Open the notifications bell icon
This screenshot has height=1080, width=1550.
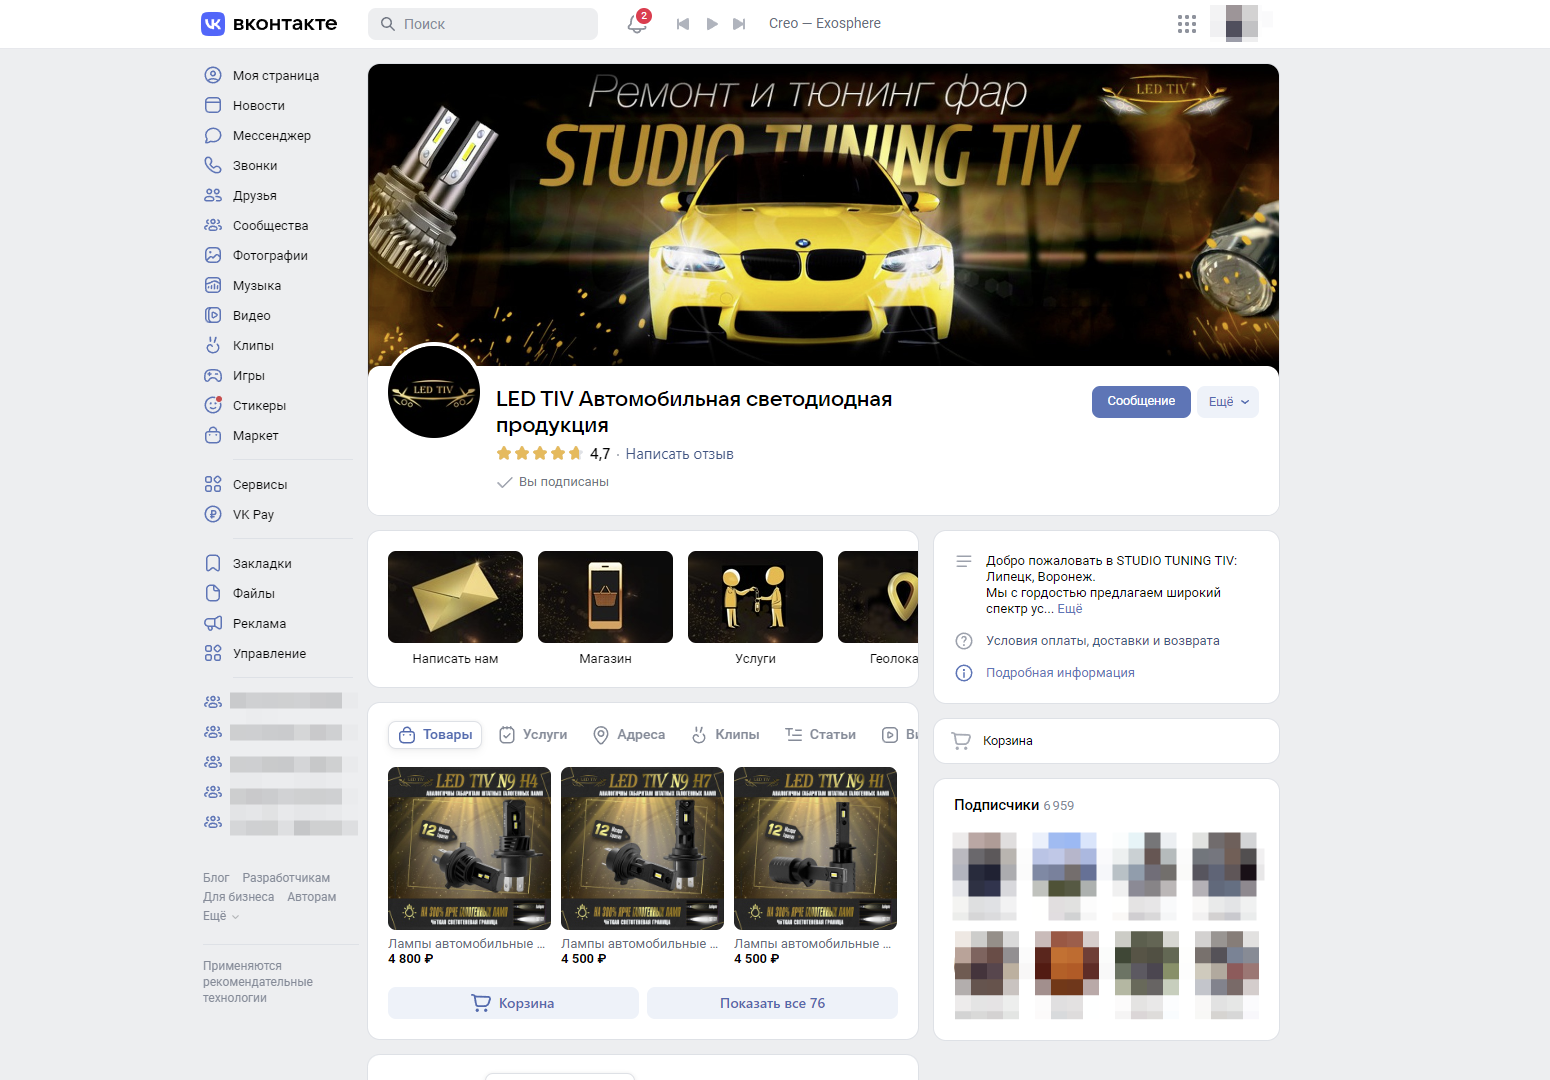(x=636, y=24)
